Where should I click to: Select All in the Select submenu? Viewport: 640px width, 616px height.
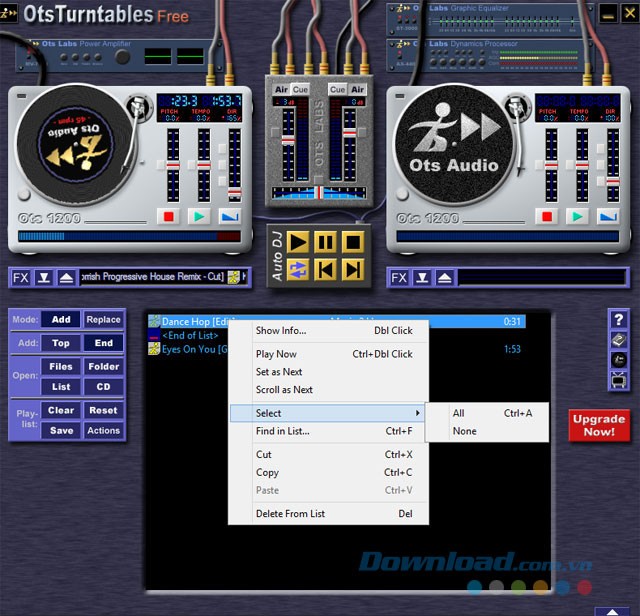coord(459,413)
